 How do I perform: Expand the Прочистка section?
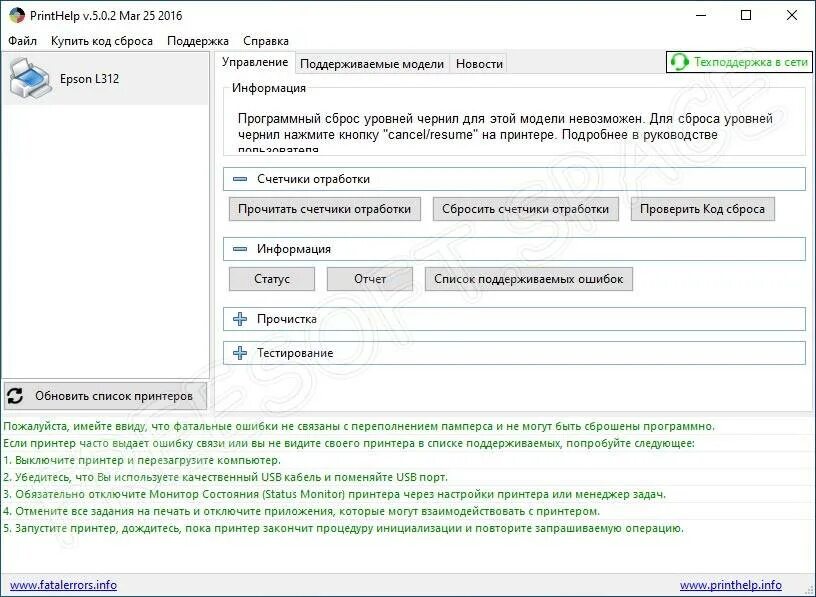point(238,318)
